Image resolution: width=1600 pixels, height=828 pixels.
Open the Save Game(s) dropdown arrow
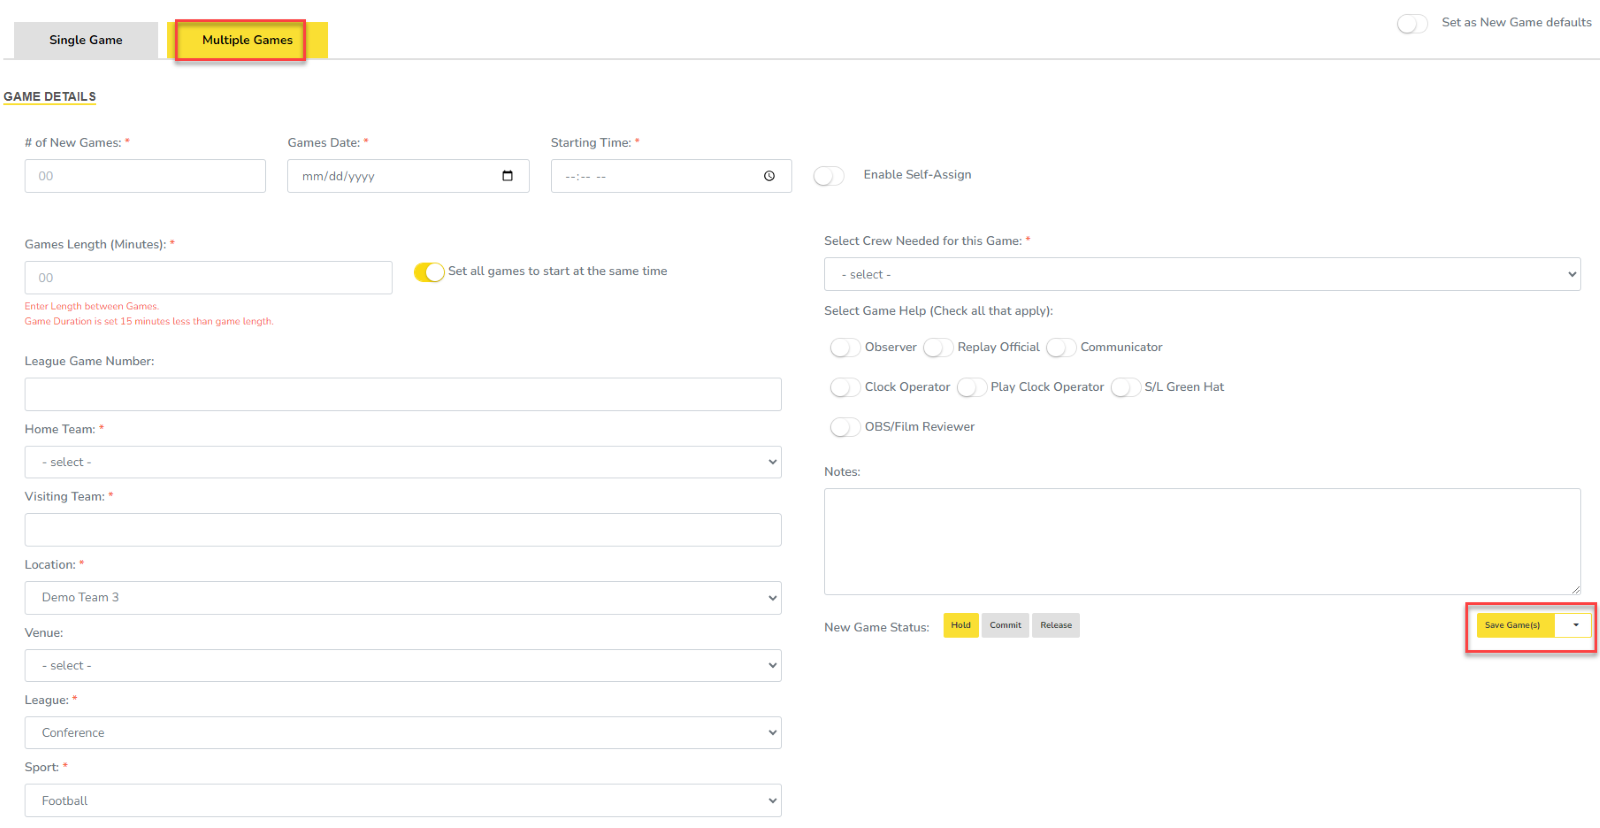[1575, 625]
